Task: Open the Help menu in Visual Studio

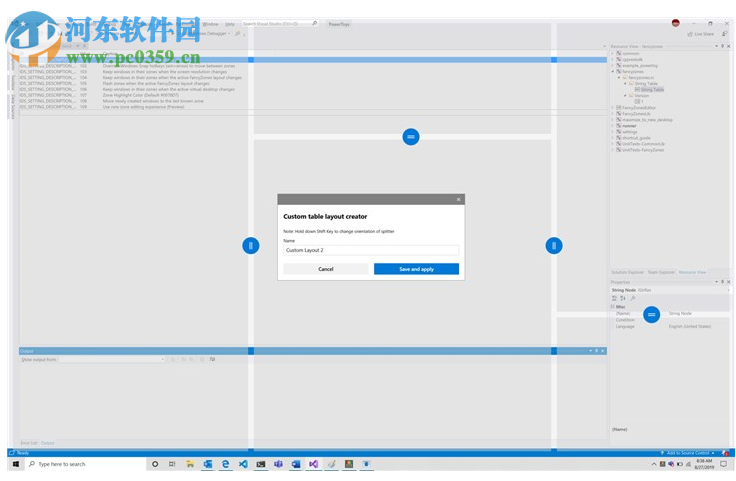Action: coord(230,24)
